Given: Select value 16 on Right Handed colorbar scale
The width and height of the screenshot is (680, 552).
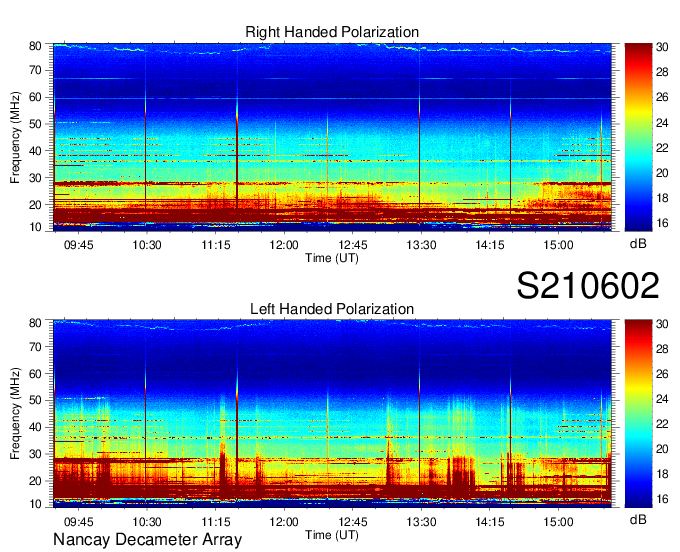Looking at the screenshot, I should (662, 223).
